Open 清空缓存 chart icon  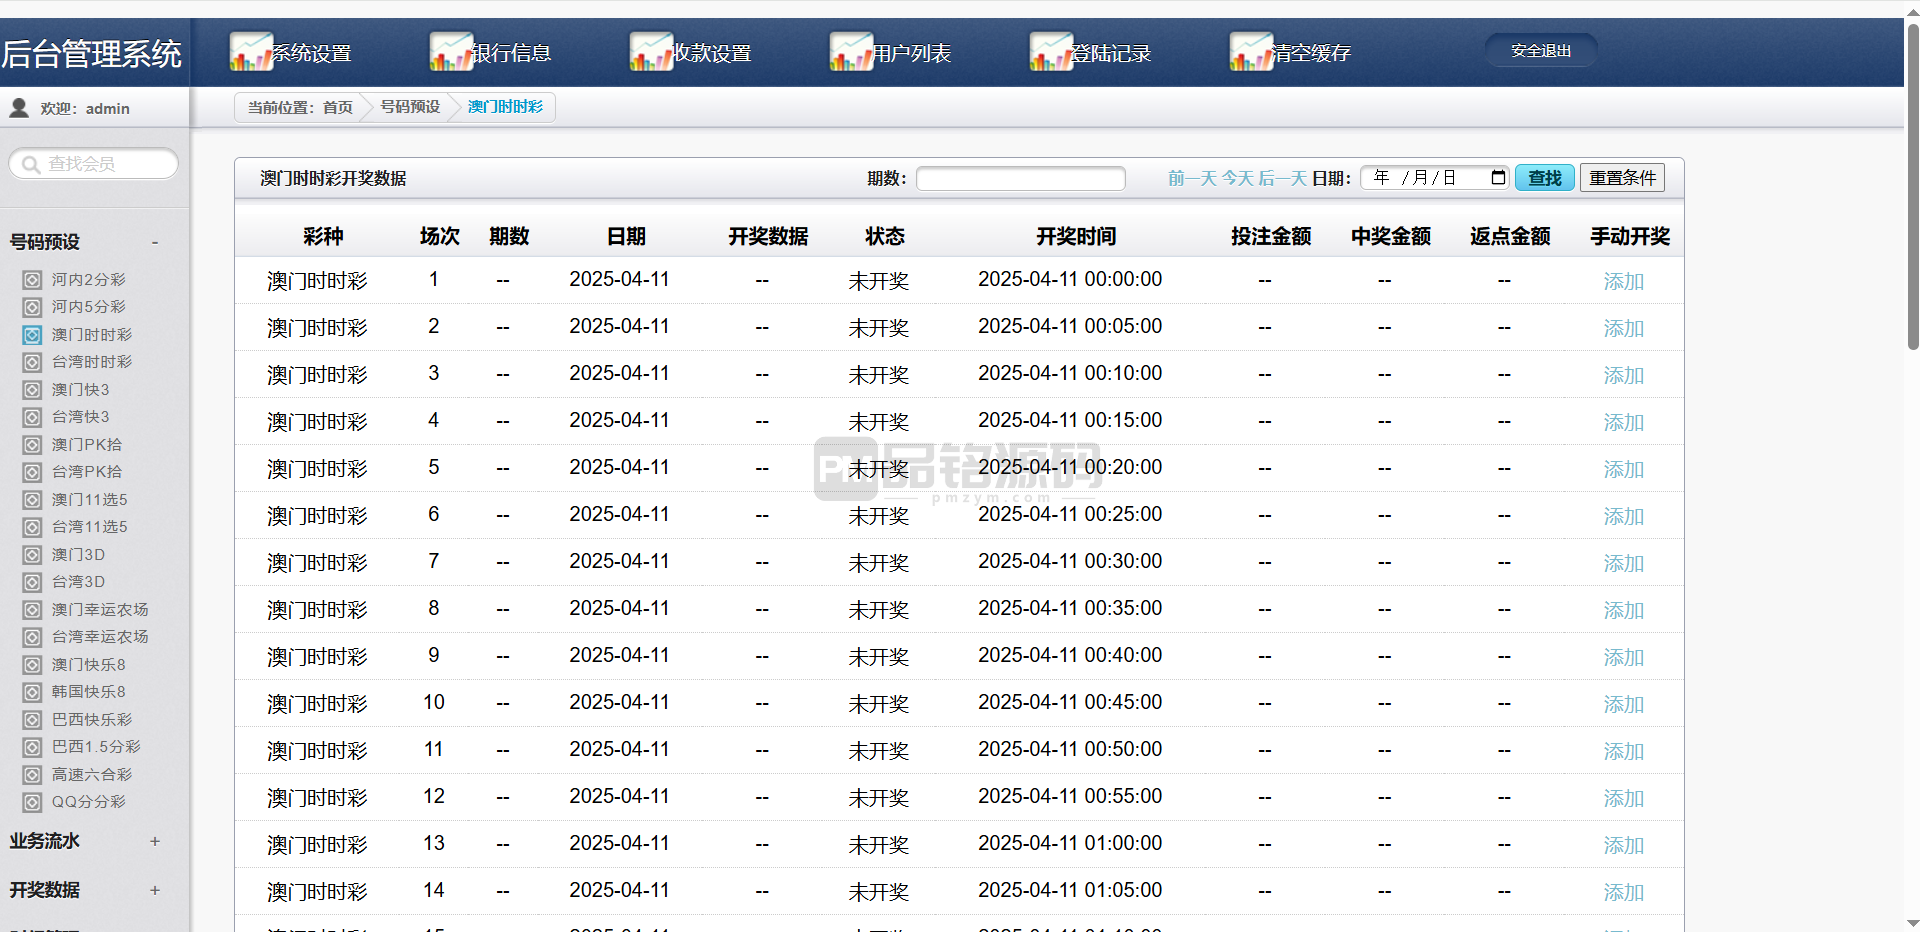tap(1251, 52)
